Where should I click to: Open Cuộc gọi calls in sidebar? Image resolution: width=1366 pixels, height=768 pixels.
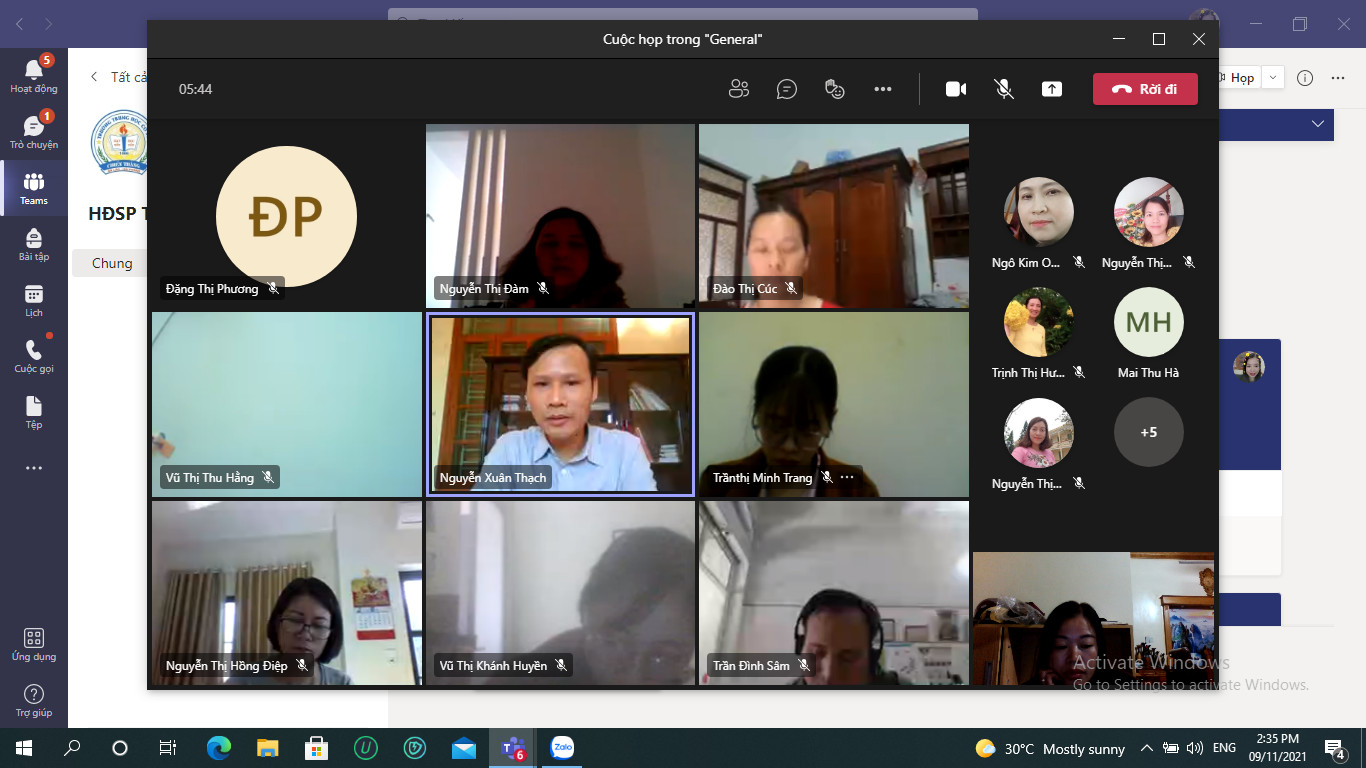[x=34, y=355]
